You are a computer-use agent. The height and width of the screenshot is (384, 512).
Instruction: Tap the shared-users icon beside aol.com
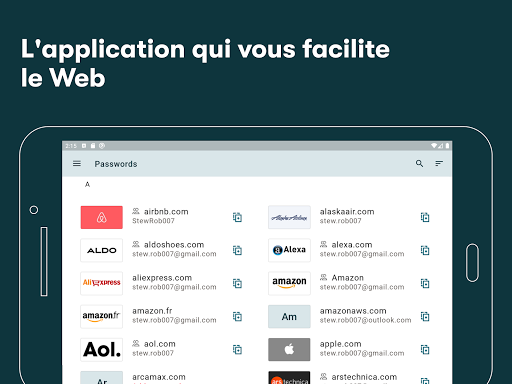(x=136, y=343)
